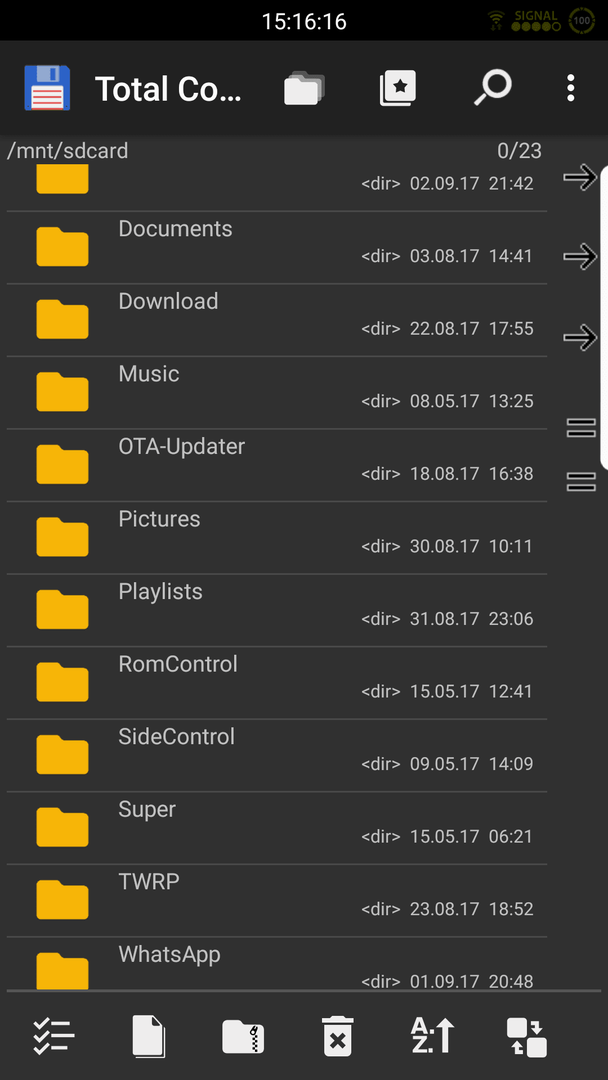This screenshot has height=1080, width=608.
Task: Tap the date 23.08.17 18:52
Action: pyautogui.click(x=472, y=909)
